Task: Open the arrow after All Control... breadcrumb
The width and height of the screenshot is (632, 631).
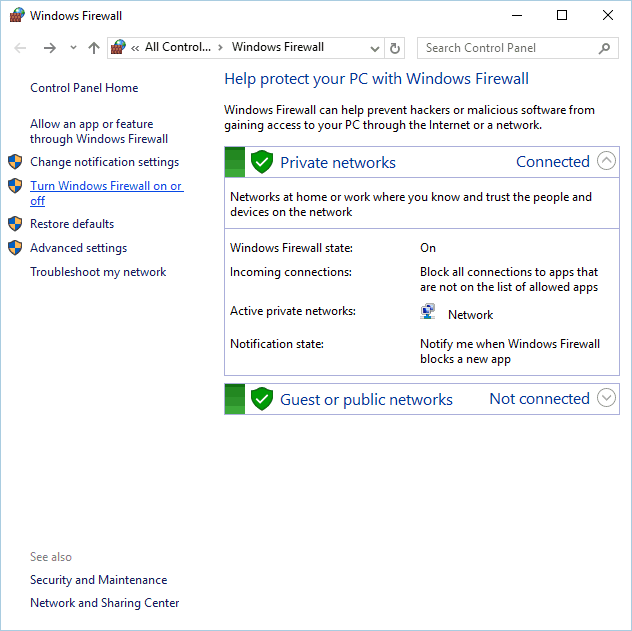Action: (220, 48)
